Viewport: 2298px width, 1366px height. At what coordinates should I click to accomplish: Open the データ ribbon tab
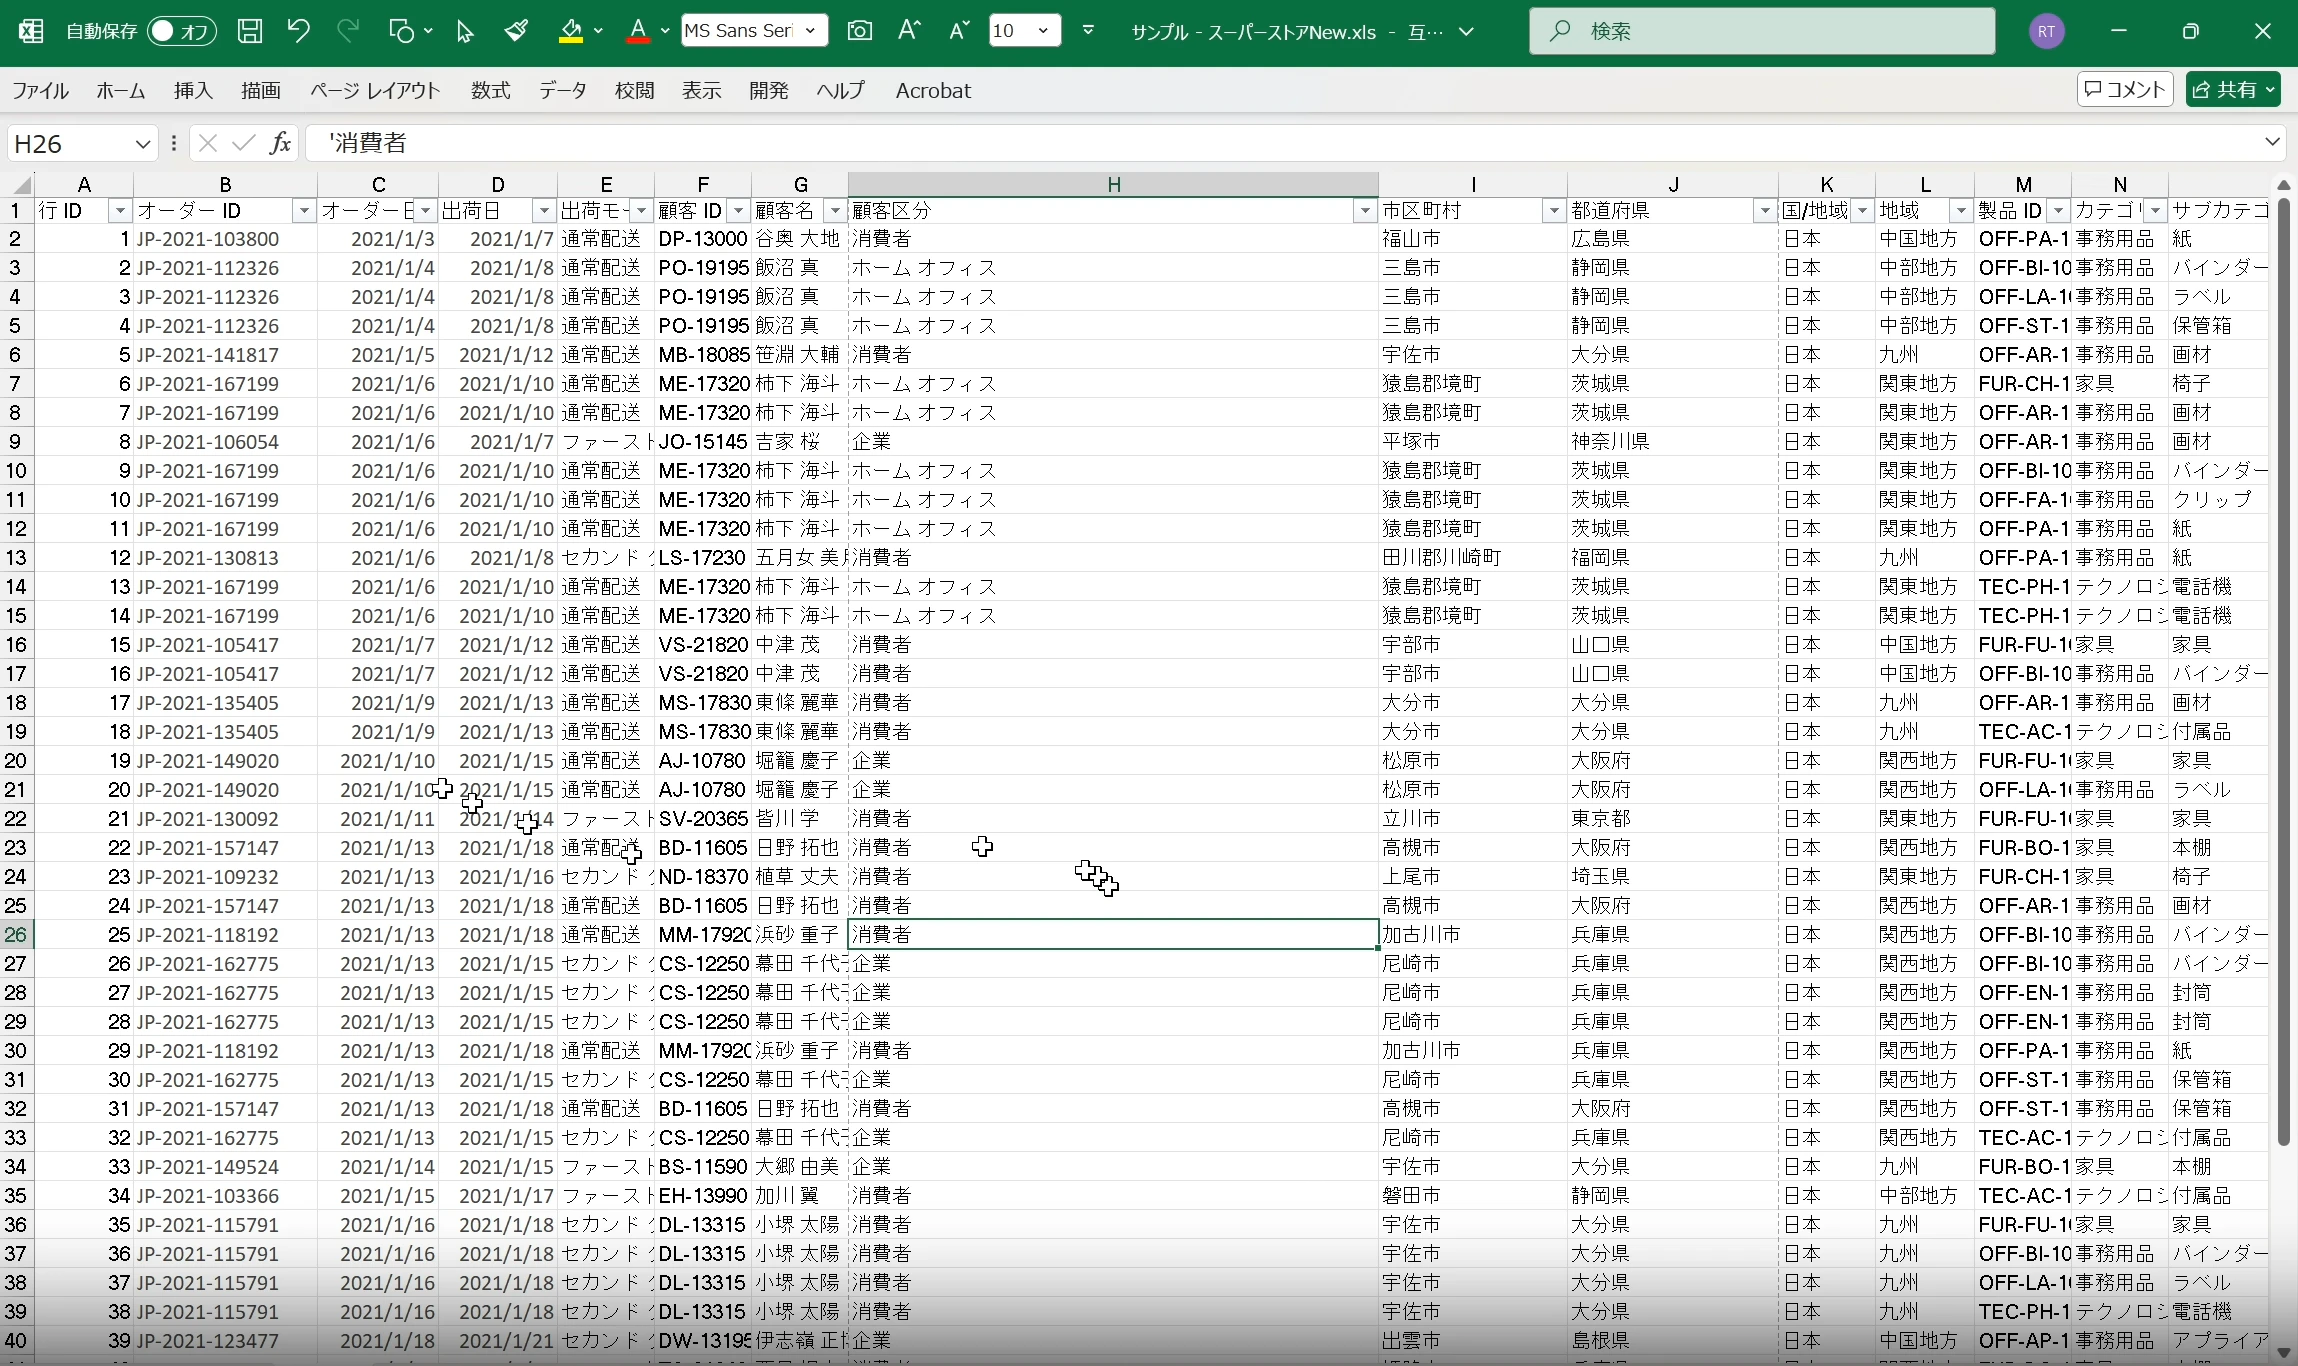point(563,91)
